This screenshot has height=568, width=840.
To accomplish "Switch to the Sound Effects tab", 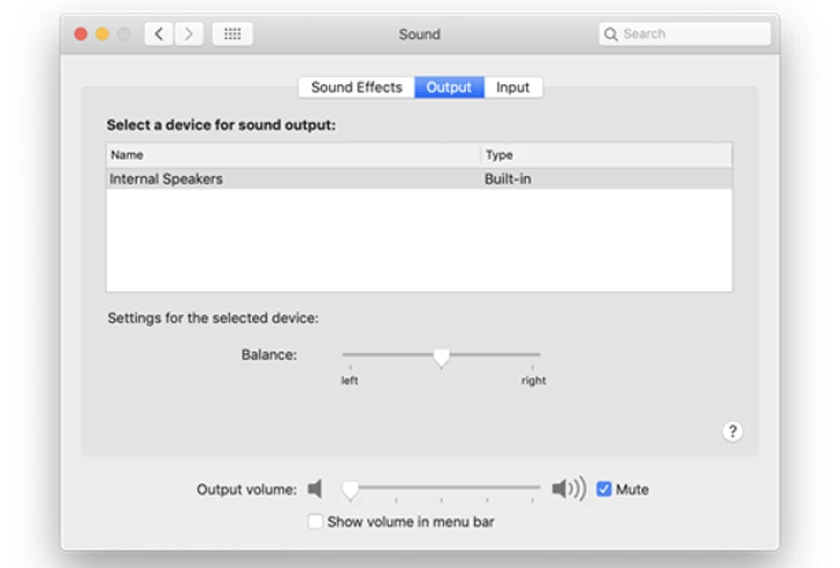I will click(356, 87).
